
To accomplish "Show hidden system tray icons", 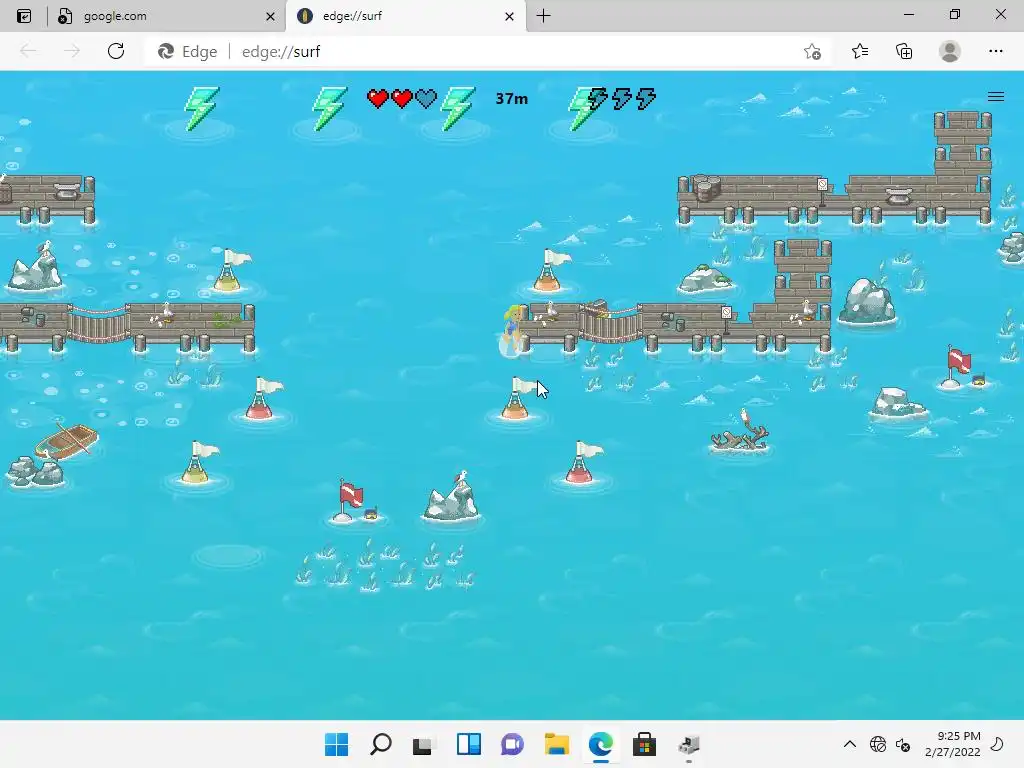I will click(850, 744).
